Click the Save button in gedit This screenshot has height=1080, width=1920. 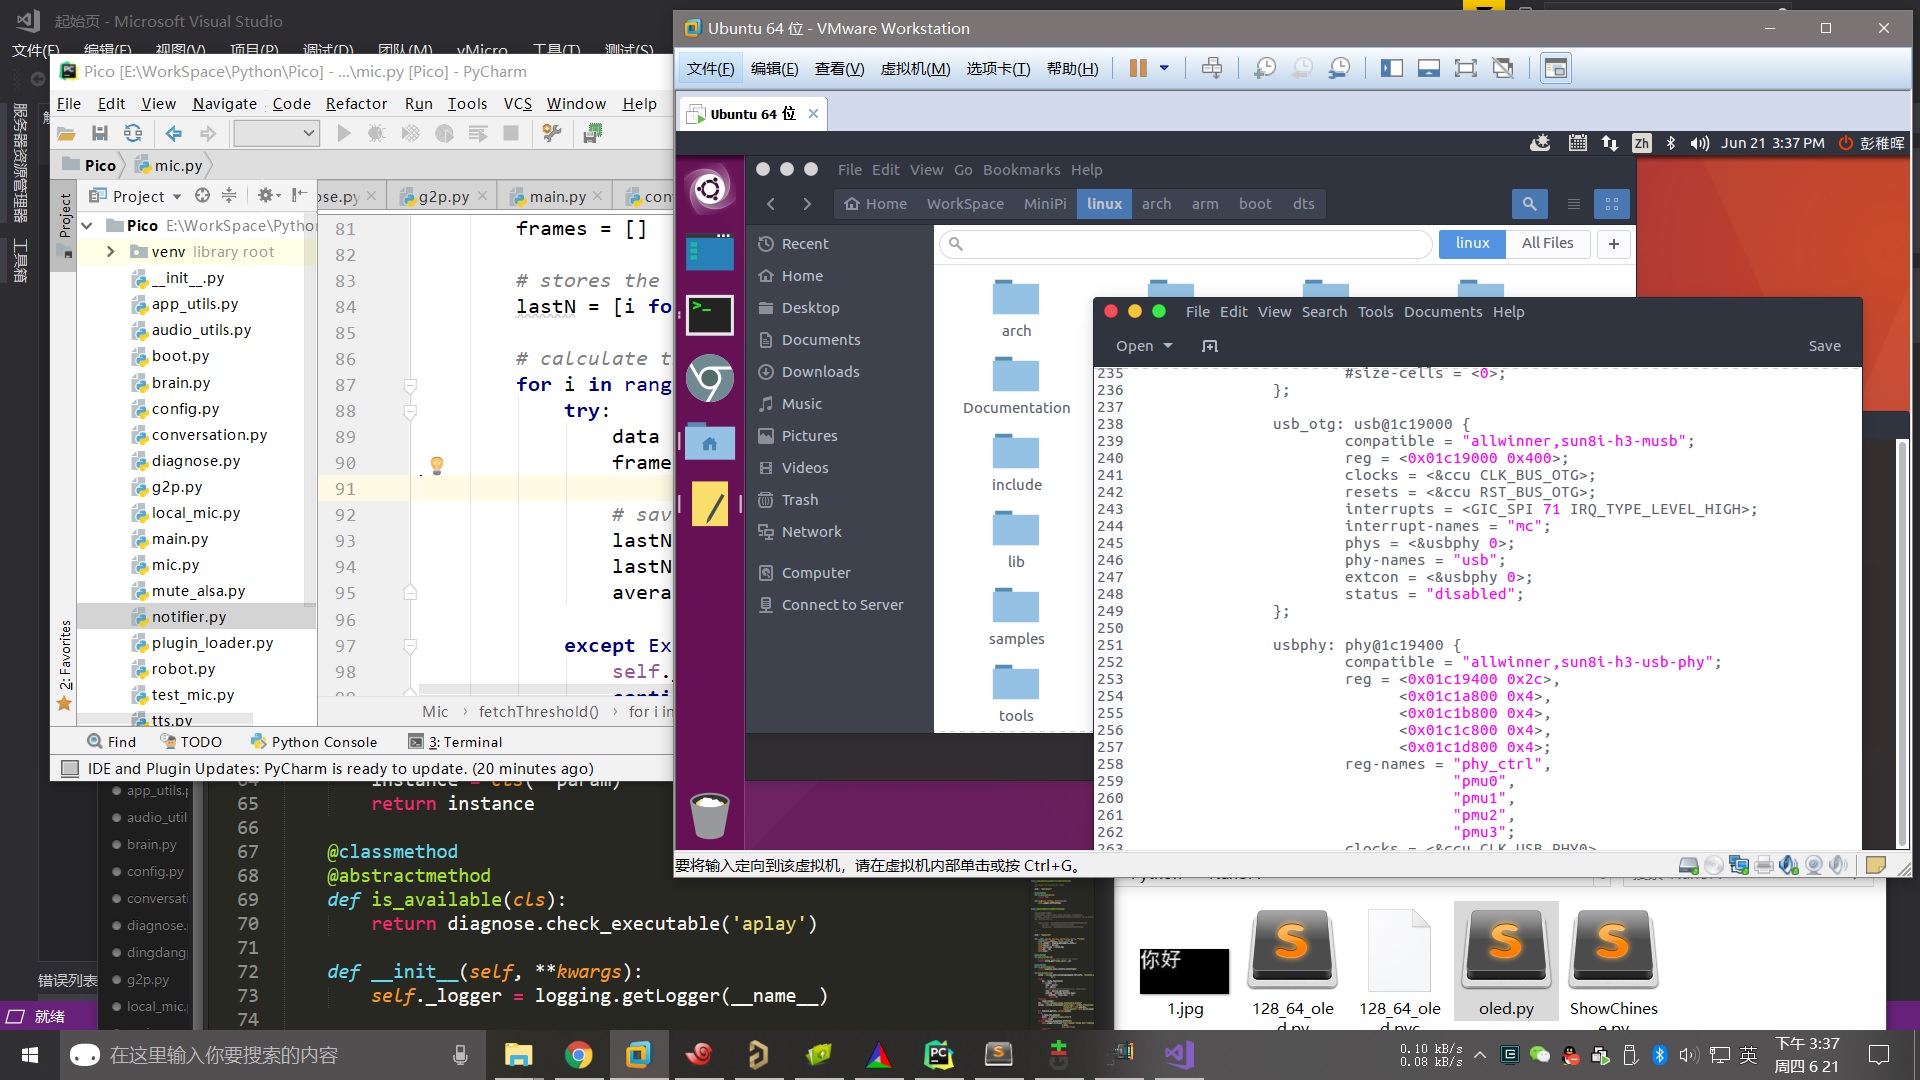(1824, 346)
